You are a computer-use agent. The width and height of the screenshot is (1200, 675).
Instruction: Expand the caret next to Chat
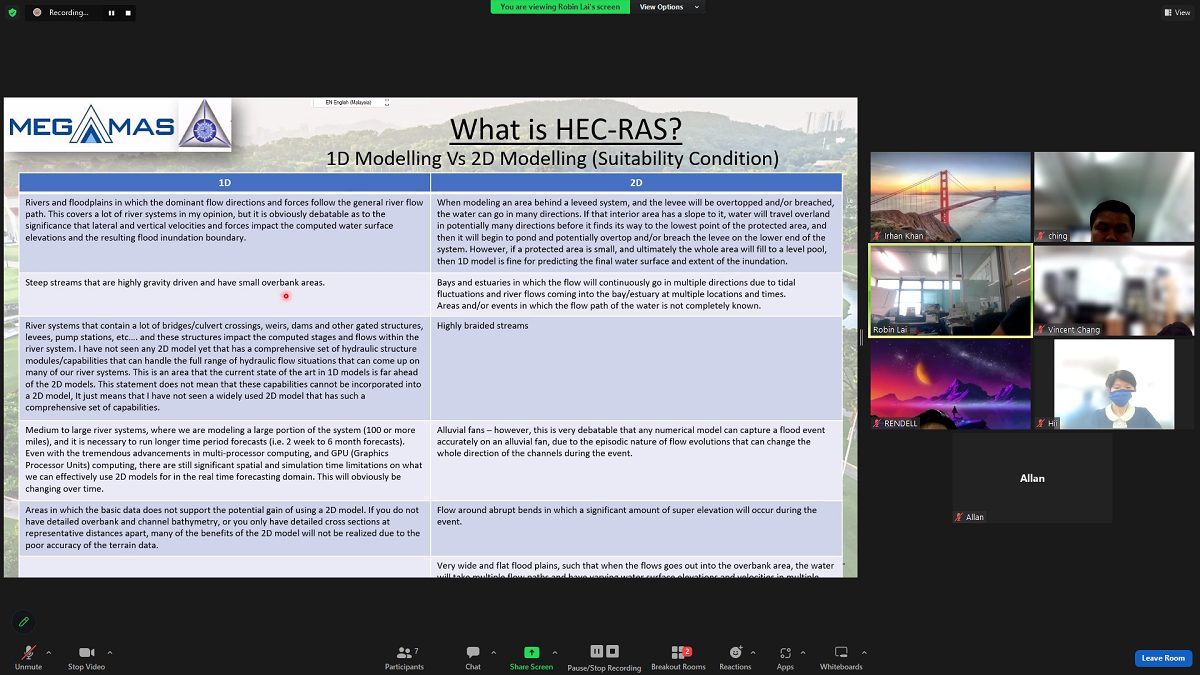point(492,653)
